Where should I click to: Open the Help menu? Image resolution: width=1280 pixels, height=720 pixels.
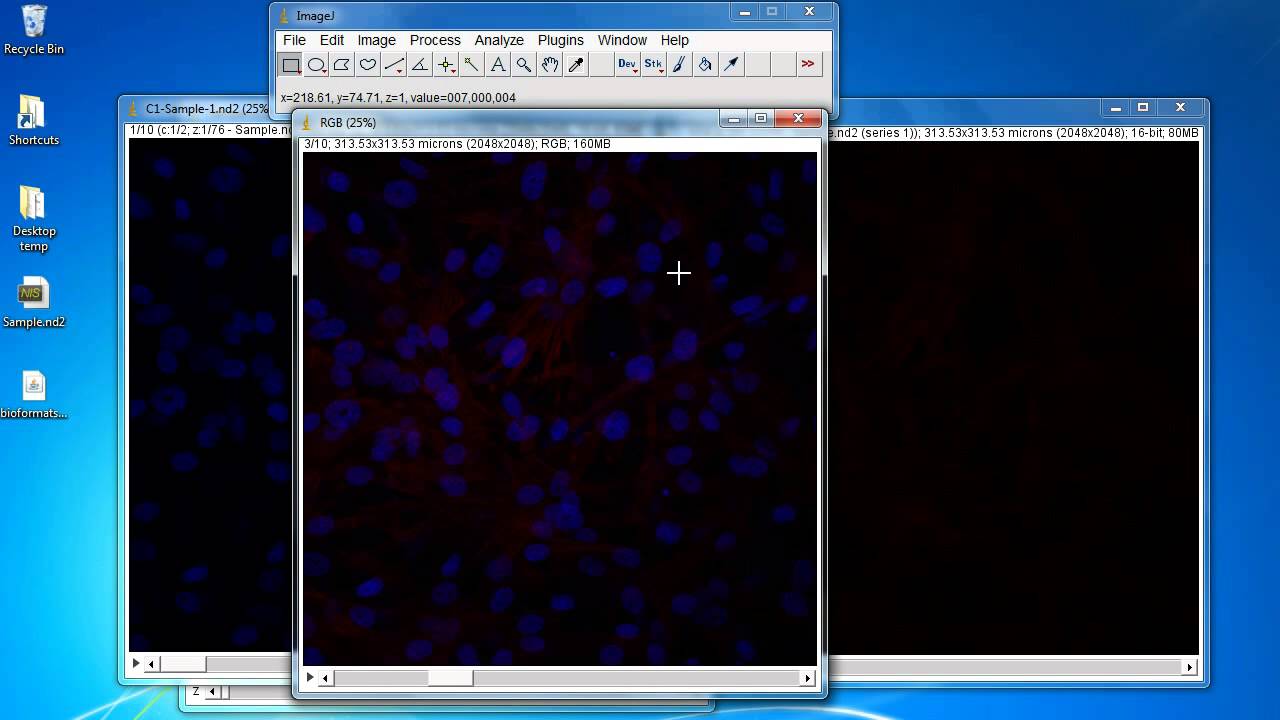(675, 40)
